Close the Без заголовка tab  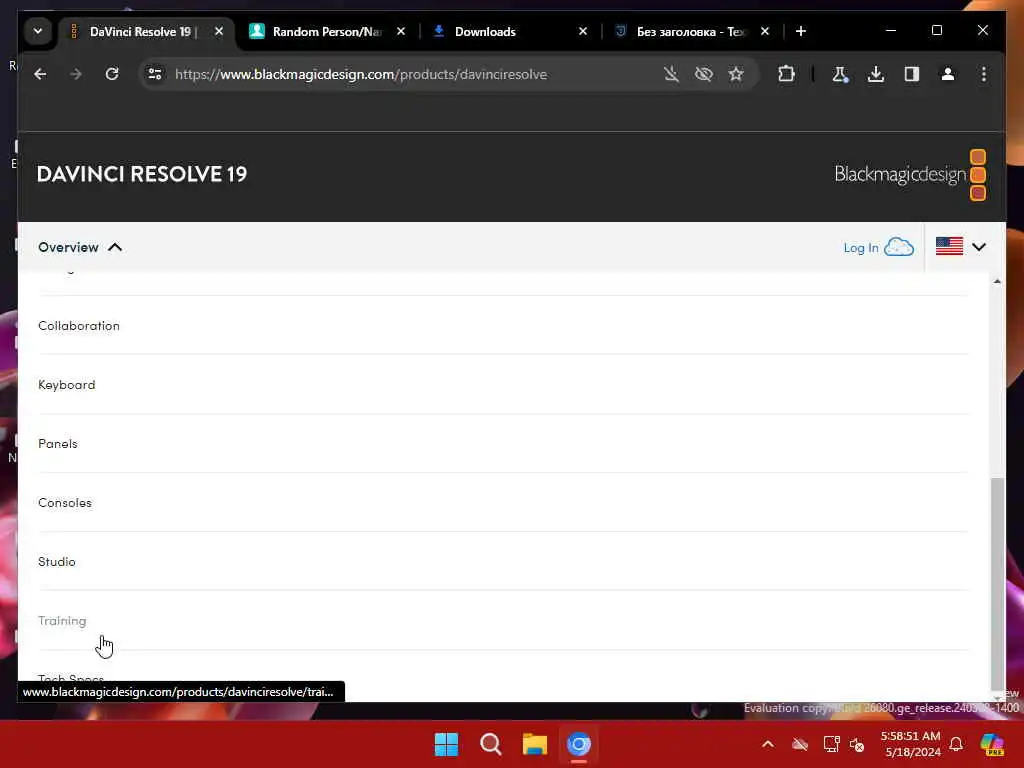pos(765,31)
